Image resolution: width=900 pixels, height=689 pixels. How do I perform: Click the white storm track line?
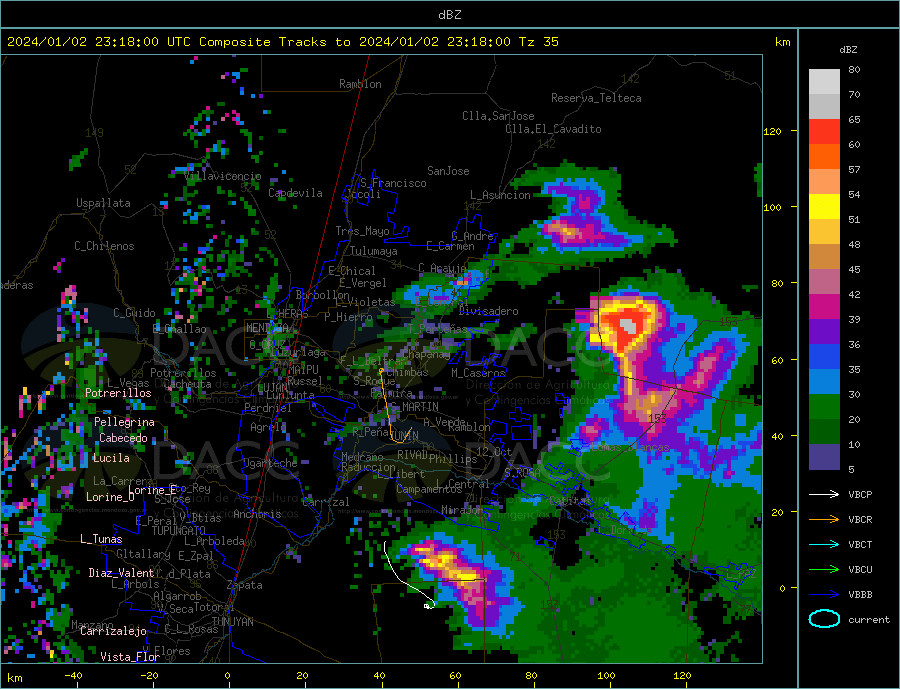click(x=402, y=577)
